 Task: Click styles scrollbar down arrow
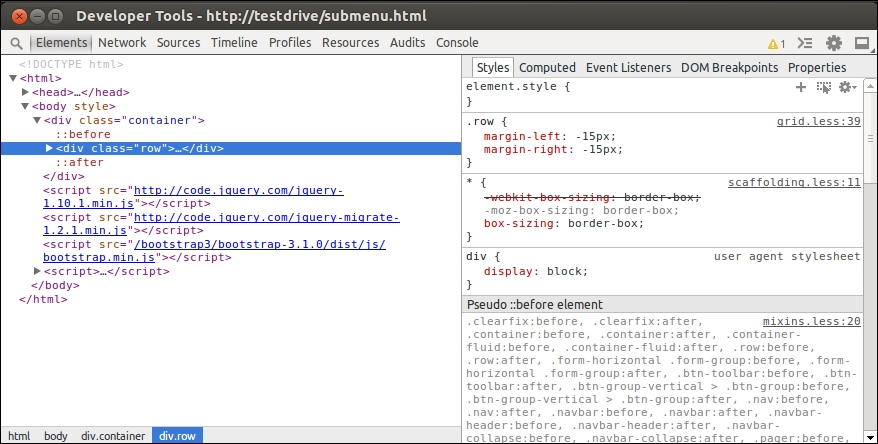pyautogui.click(x=870, y=437)
